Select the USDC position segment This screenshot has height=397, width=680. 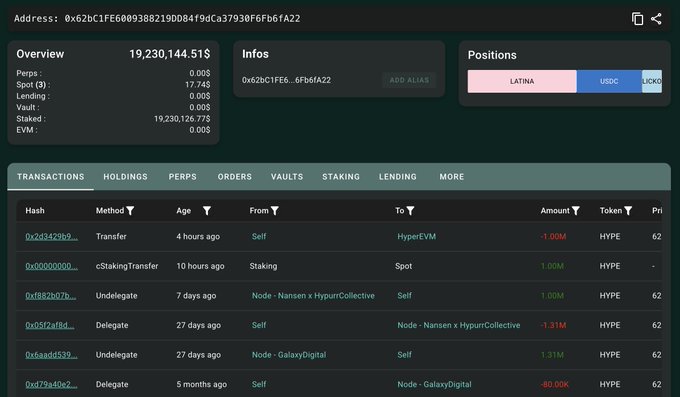point(609,81)
